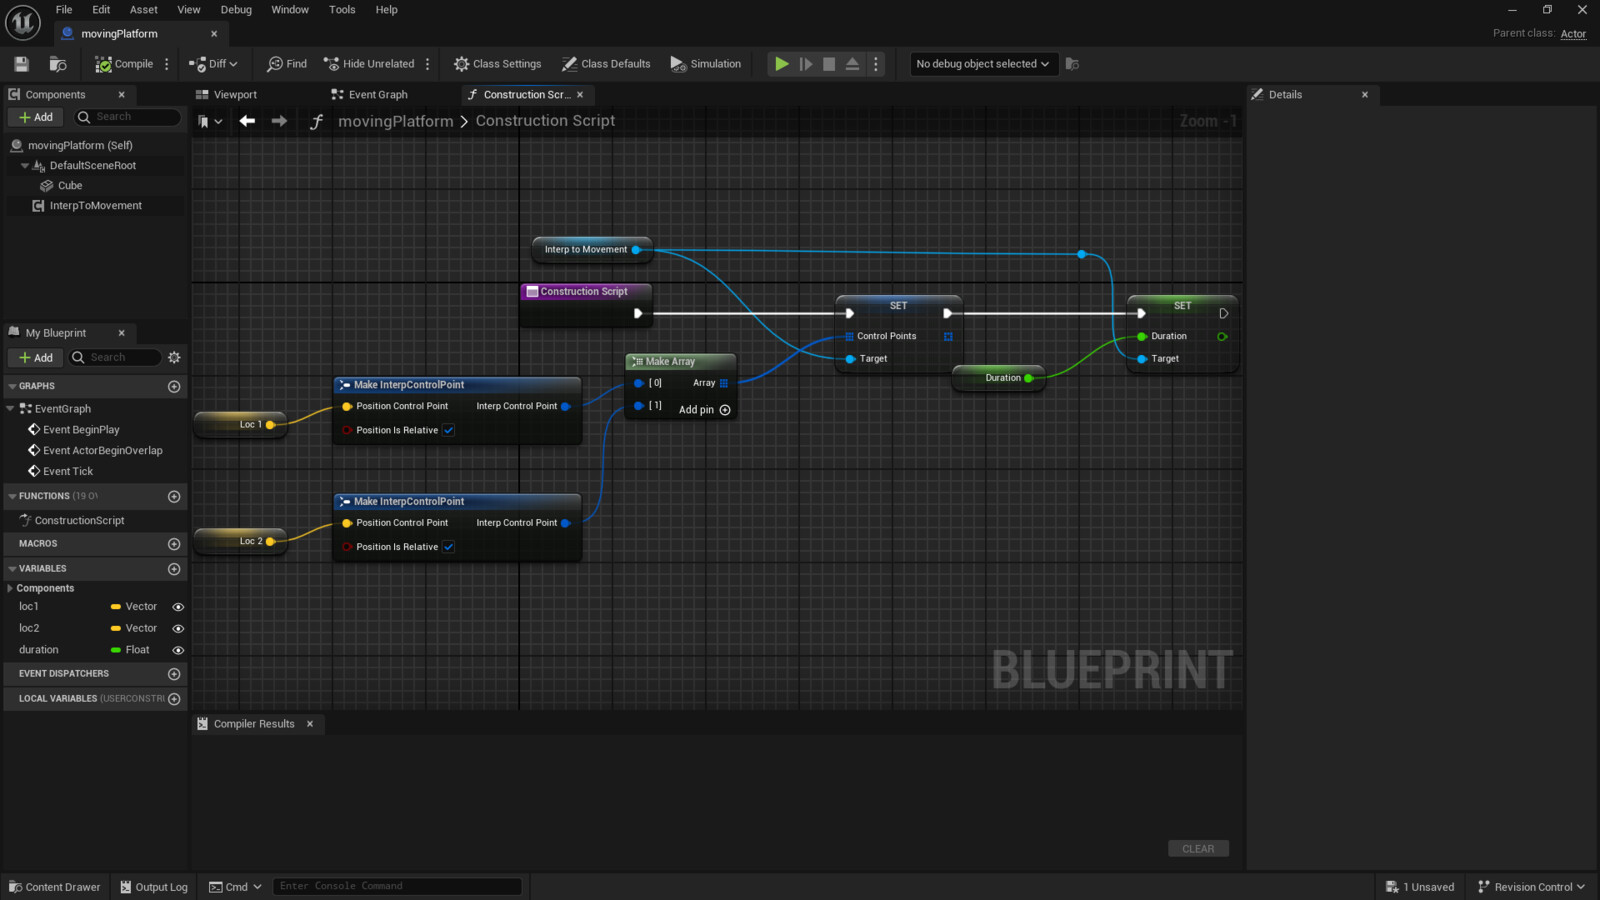Add a new graph with plus icon
This screenshot has width=1600, height=900.
tap(174, 386)
